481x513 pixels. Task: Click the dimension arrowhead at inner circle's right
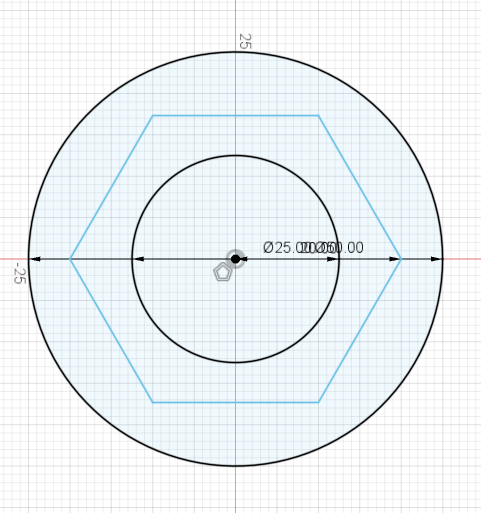click(x=332, y=259)
